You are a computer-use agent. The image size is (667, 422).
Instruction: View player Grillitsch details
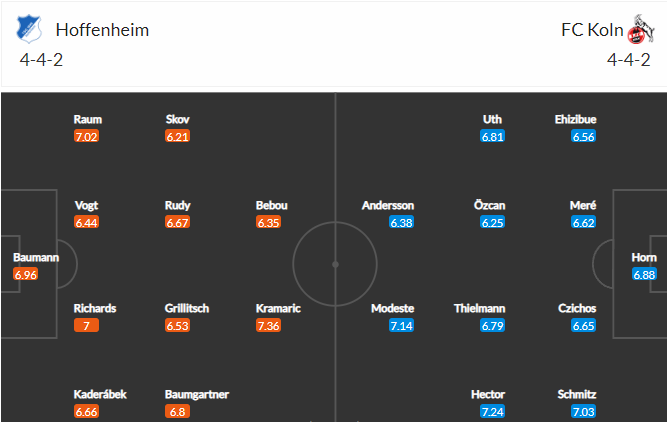tap(187, 308)
